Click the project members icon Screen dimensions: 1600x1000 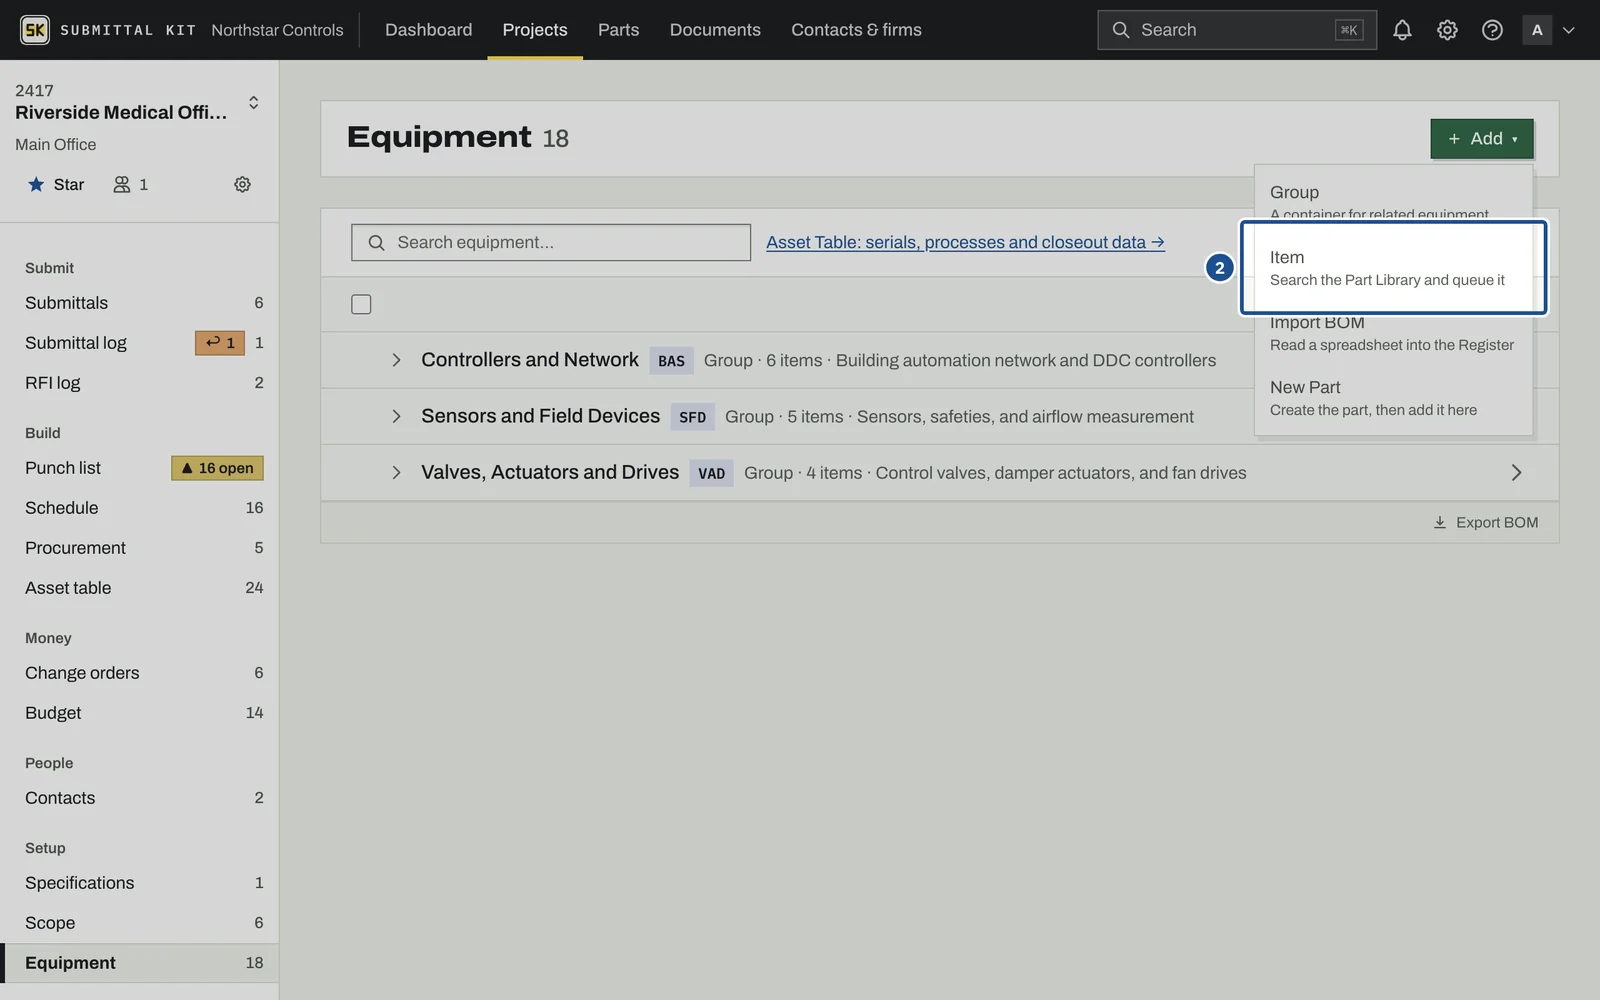[x=122, y=184]
